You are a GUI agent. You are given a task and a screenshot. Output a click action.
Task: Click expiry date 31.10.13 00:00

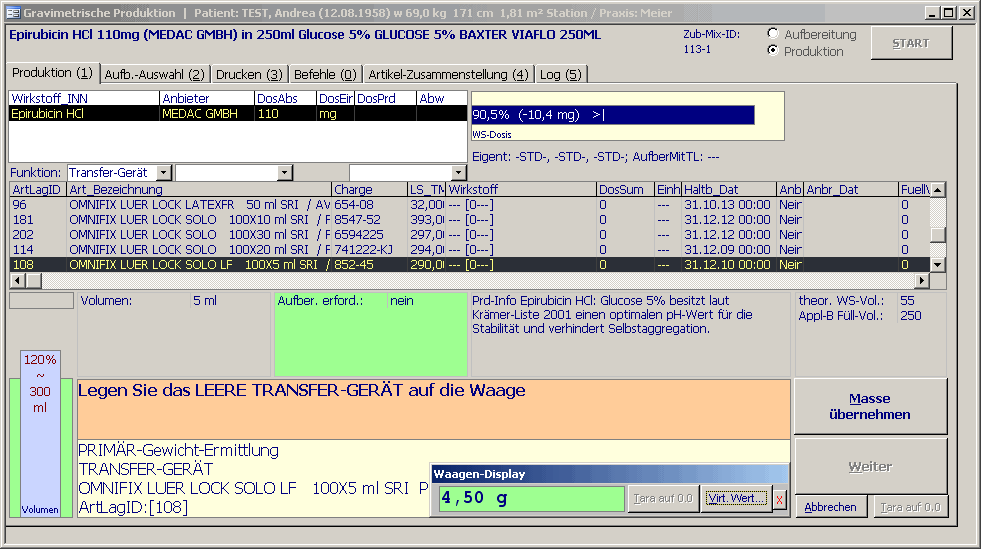pos(727,204)
